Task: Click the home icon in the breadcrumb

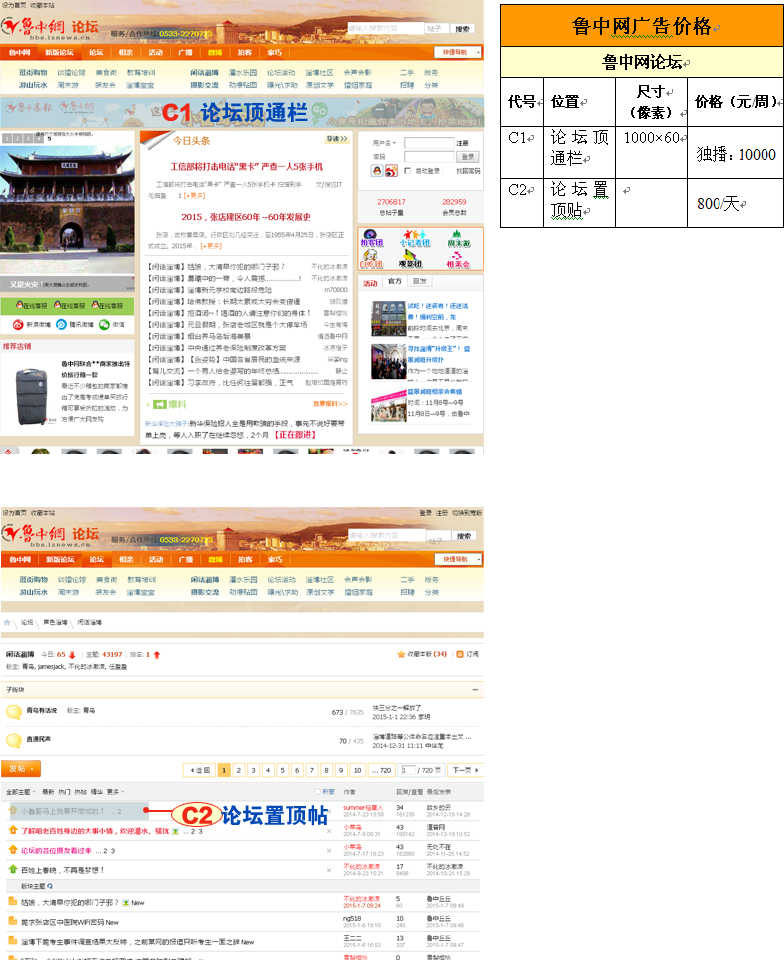Action: pyautogui.click(x=8, y=622)
